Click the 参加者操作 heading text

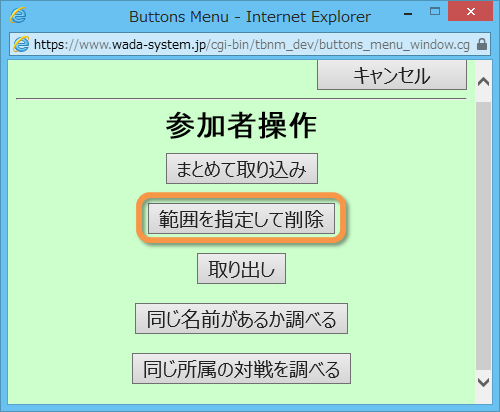click(x=241, y=125)
